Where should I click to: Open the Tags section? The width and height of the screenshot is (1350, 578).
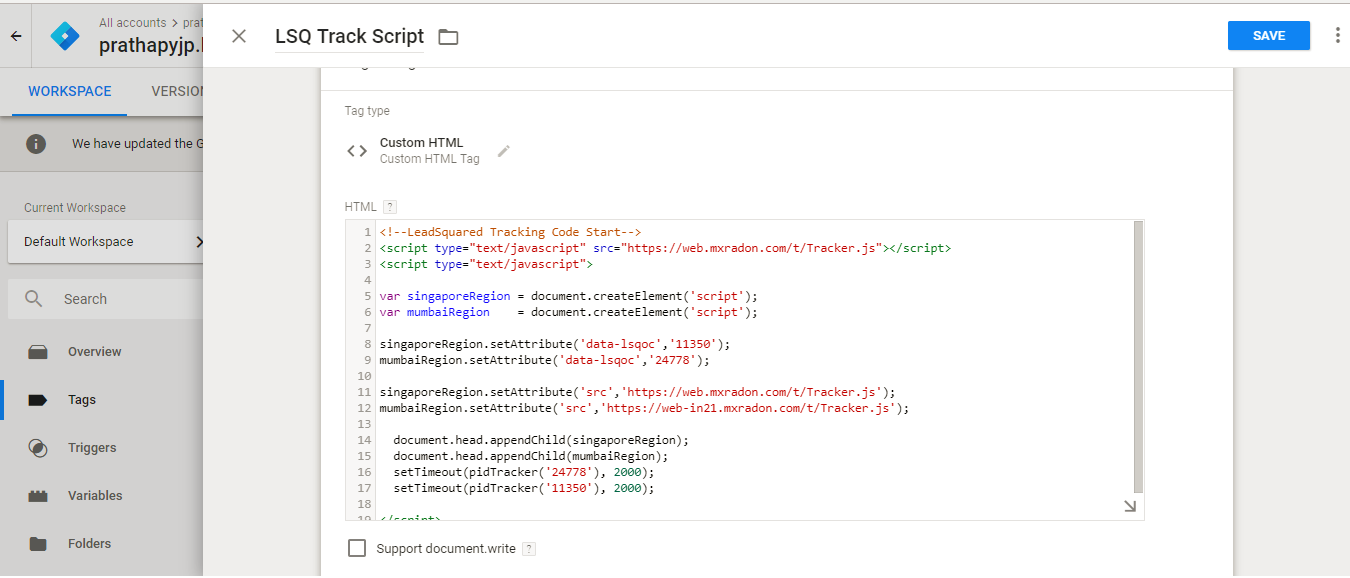(x=82, y=400)
